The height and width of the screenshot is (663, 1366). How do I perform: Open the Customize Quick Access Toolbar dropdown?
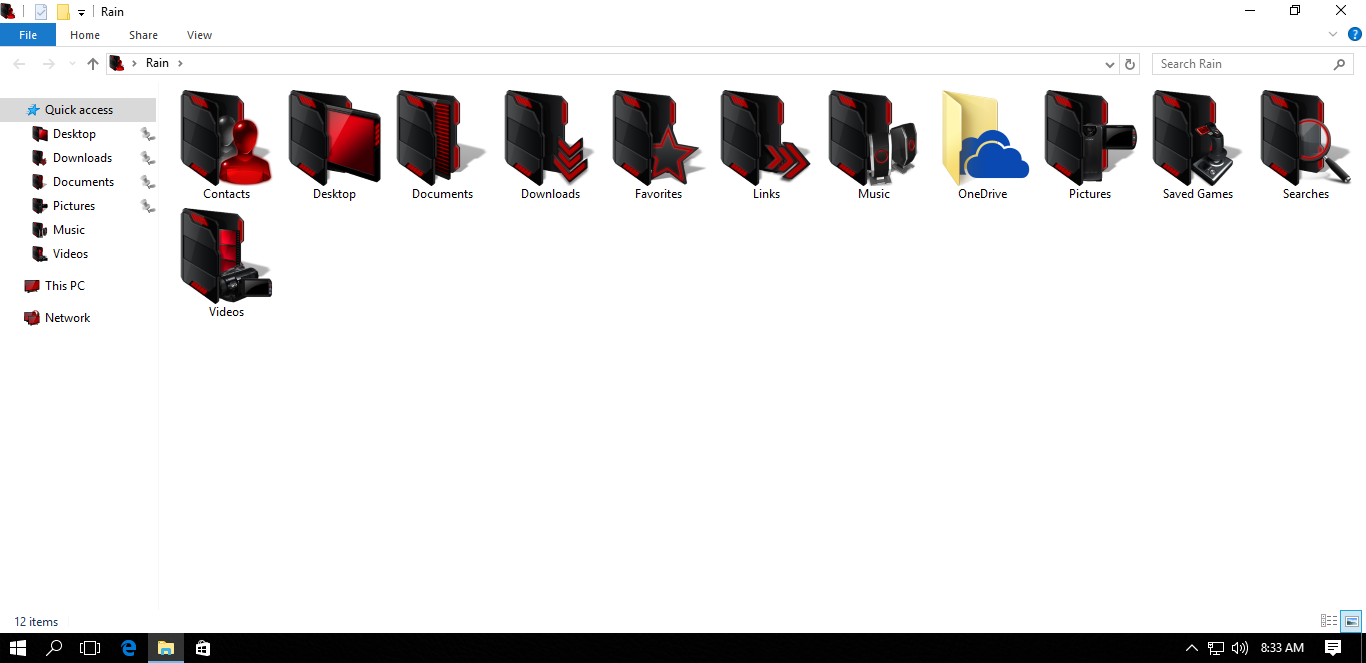coord(81,13)
